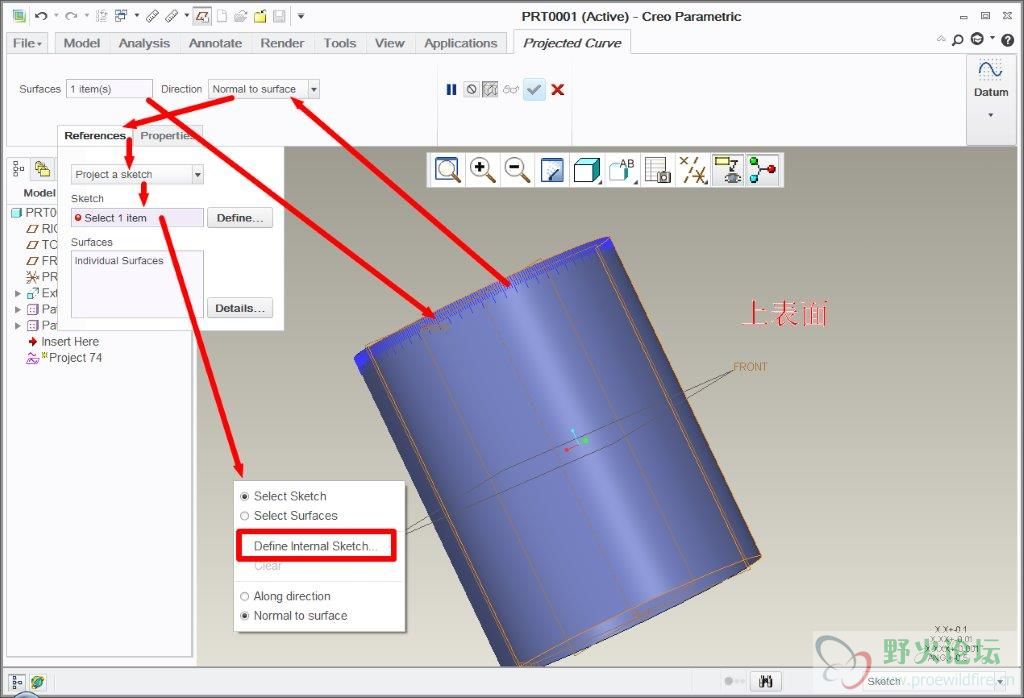Click the Repaint icon in graphics toolbar
The width and height of the screenshot is (1024, 698).
click(552, 170)
